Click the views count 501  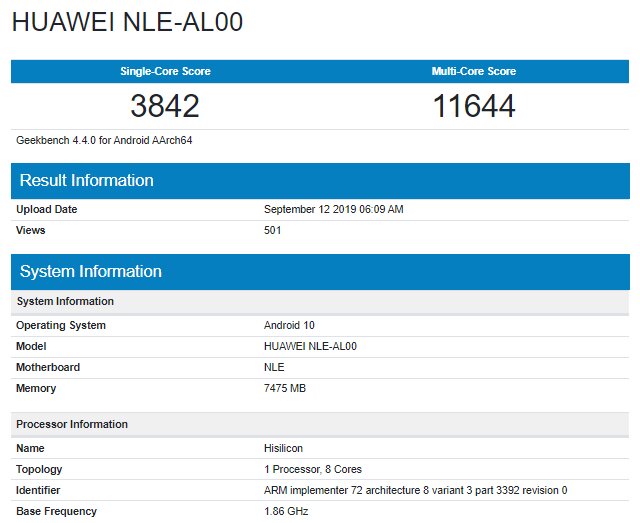[x=273, y=230]
